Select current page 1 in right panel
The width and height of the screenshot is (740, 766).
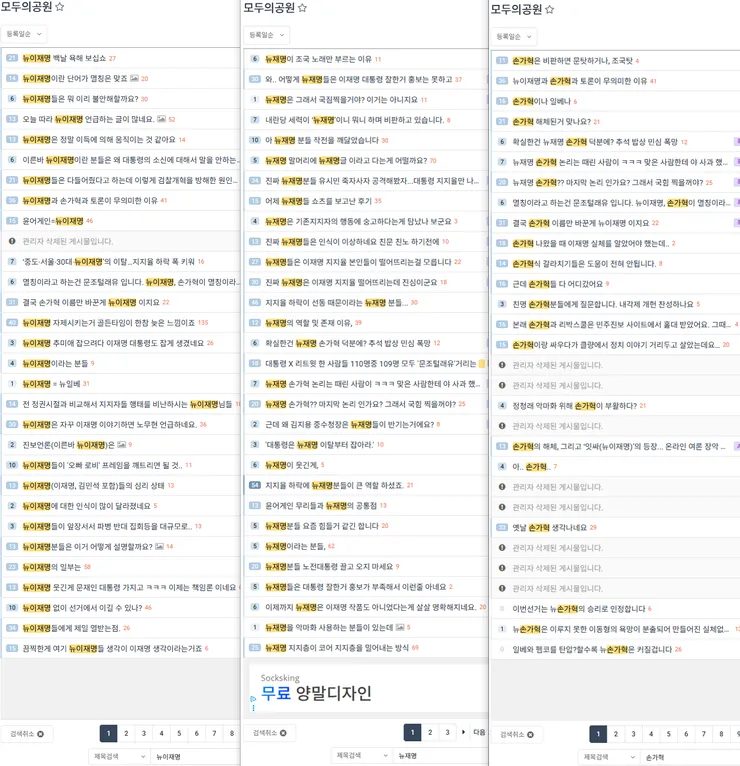coord(598,734)
